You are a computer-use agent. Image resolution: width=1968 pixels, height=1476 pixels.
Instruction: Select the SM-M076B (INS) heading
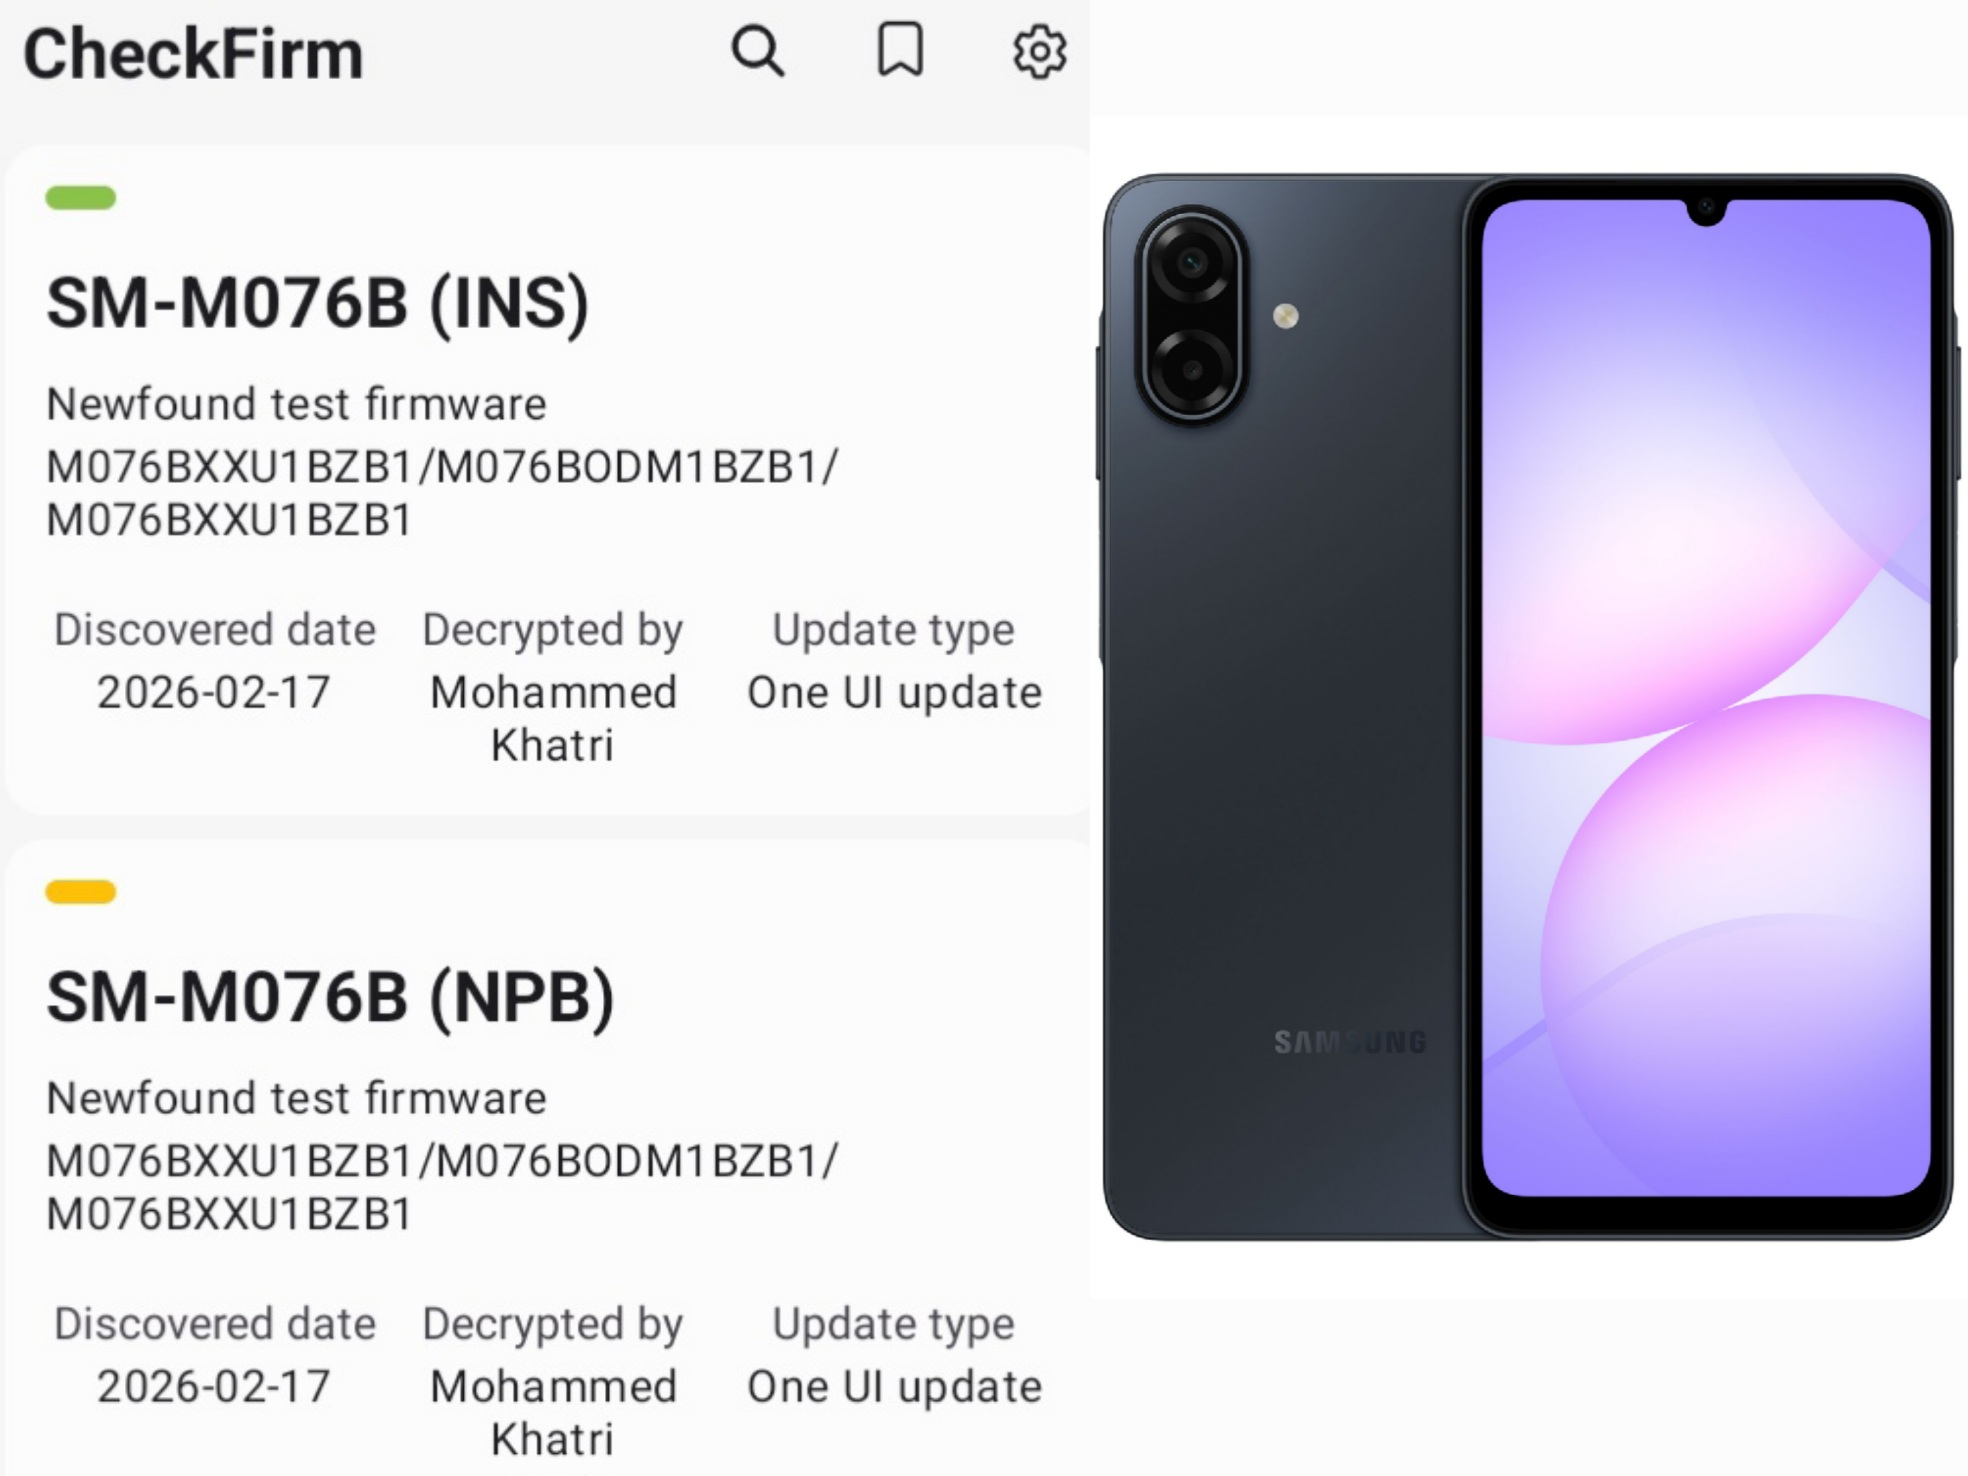point(318,304)
